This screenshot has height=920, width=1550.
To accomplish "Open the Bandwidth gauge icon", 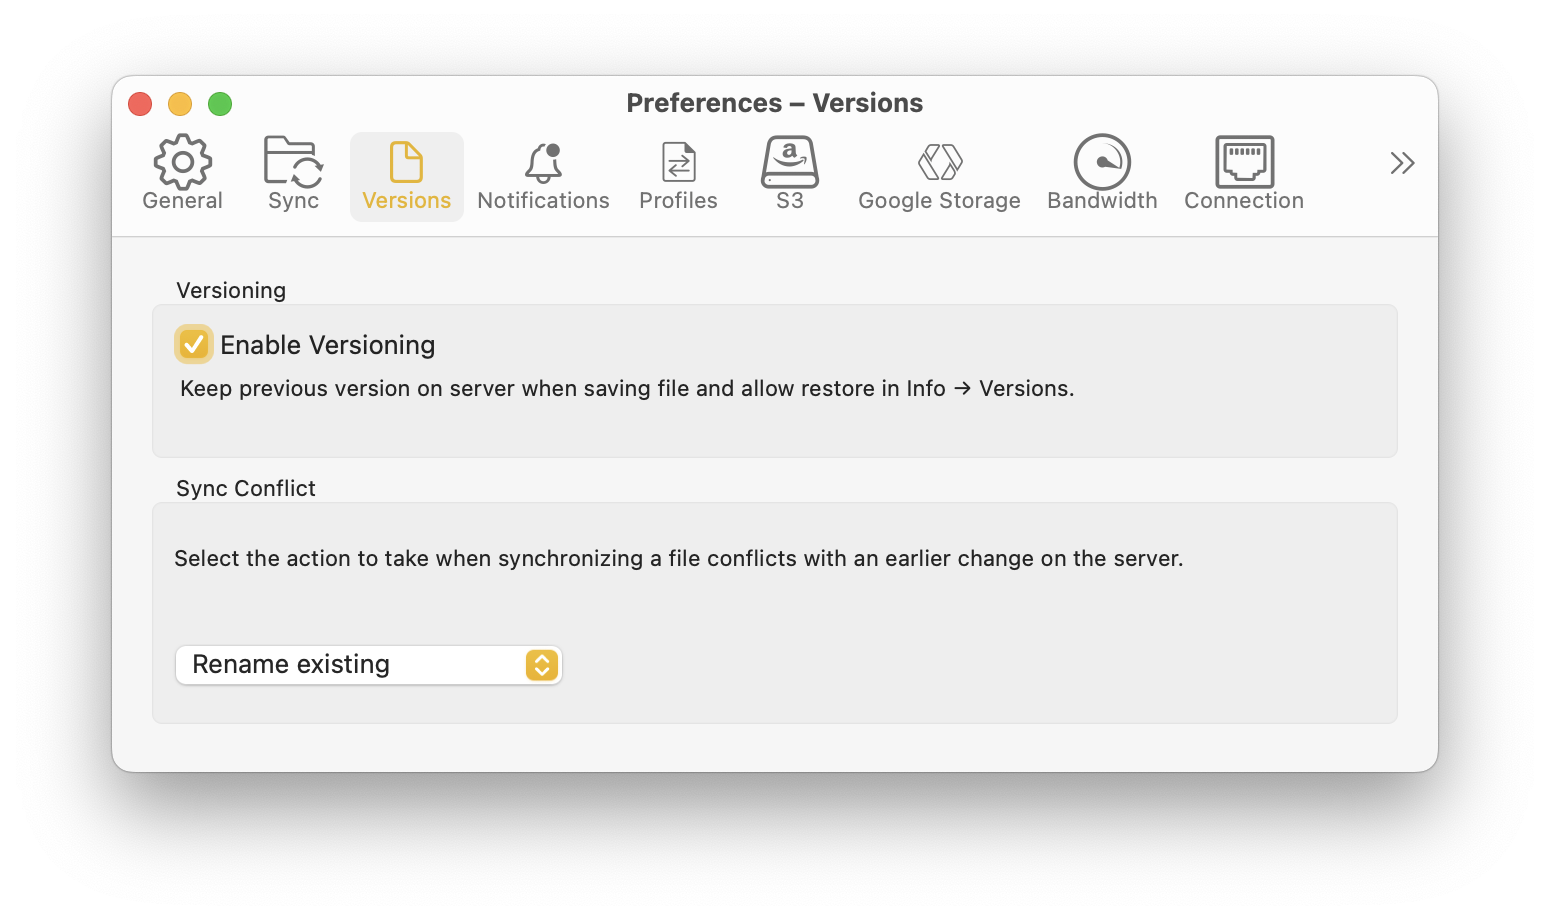I will pyautogui.click(x=1102, y=162).
